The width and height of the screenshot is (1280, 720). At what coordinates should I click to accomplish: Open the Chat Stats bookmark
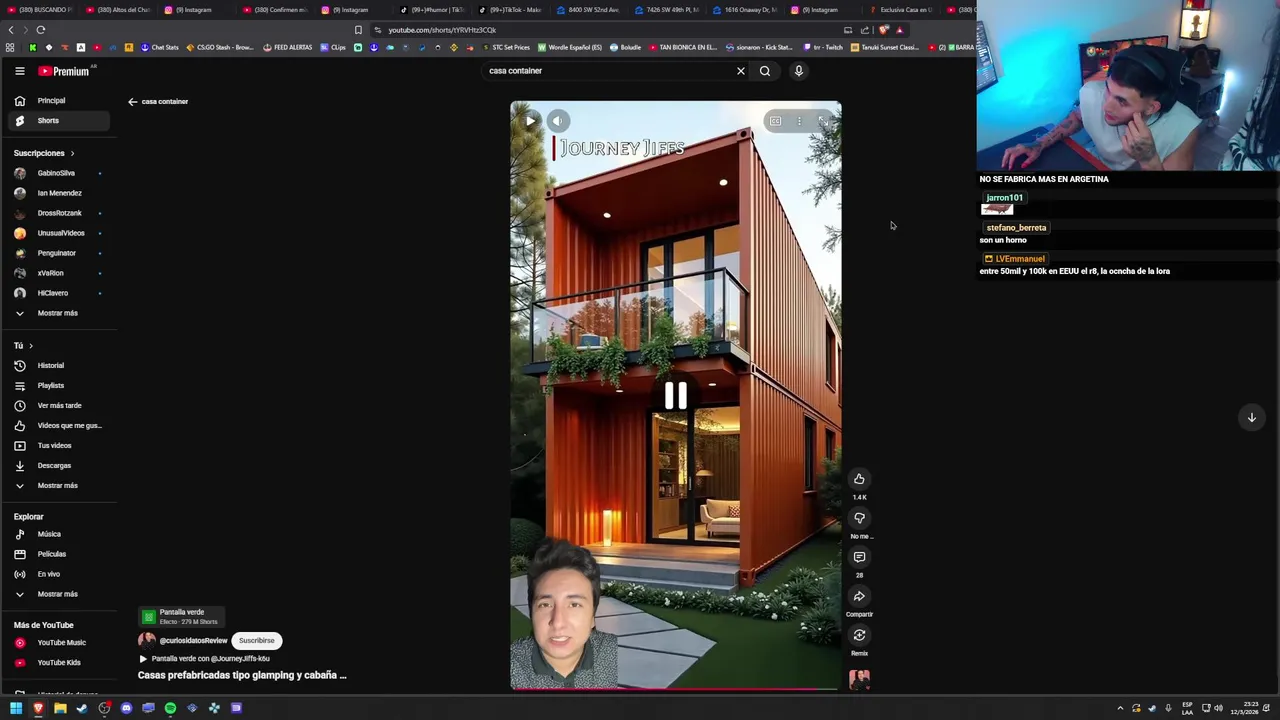pyautogui.click(x=160, y=47)
